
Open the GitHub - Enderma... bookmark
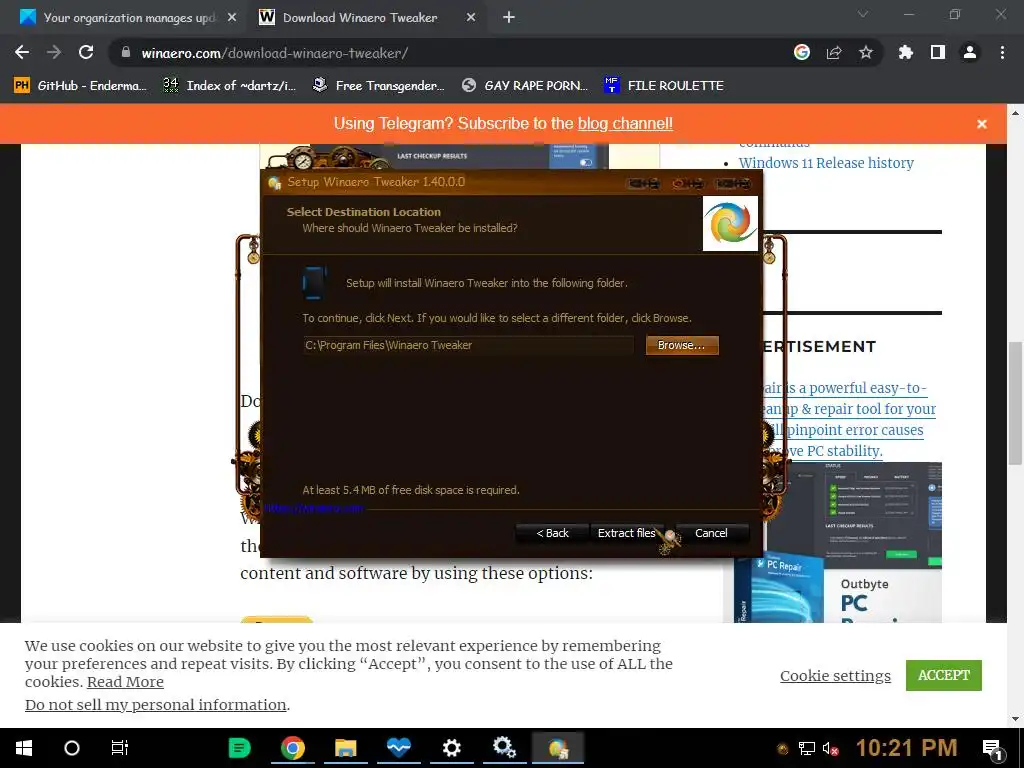(x=80, y=86)
